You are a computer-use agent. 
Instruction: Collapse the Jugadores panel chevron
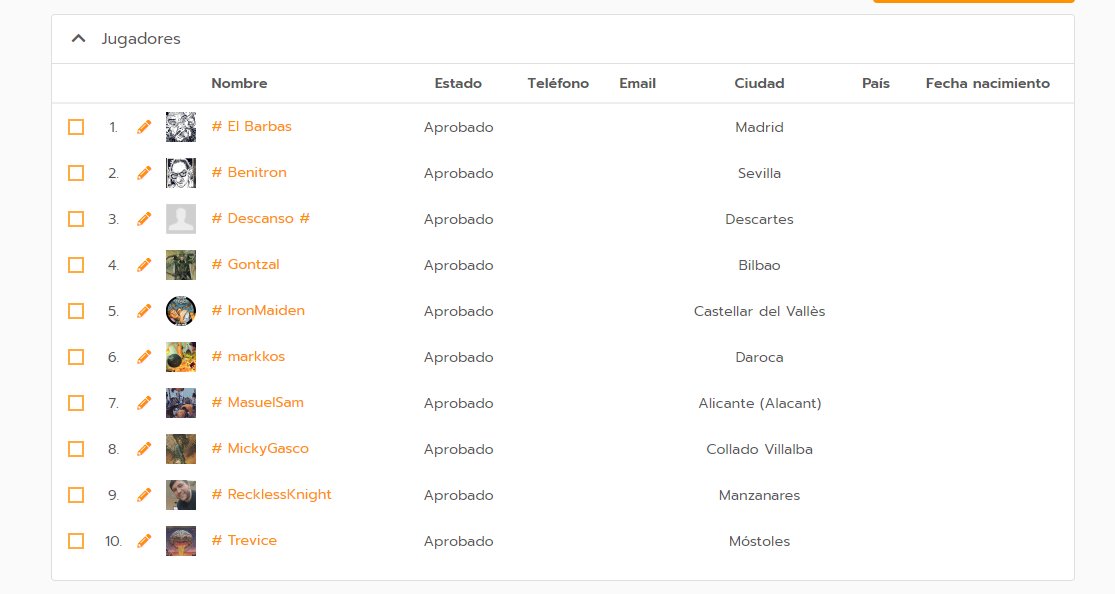coord(78,38)
